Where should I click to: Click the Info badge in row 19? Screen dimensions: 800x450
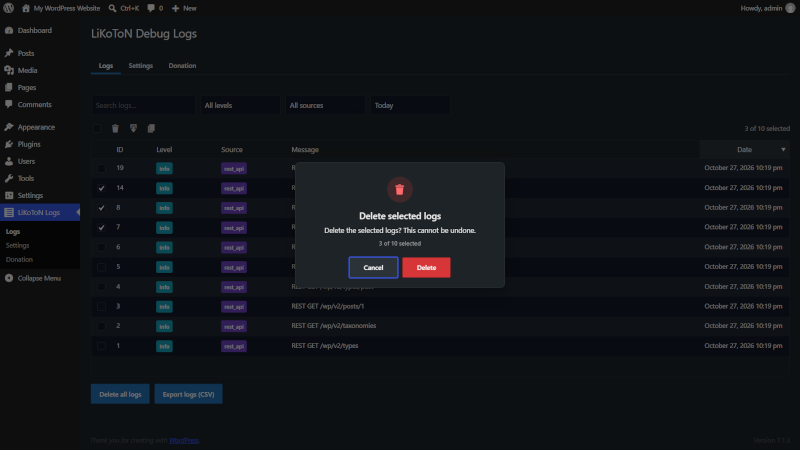(x=164, y=168)
